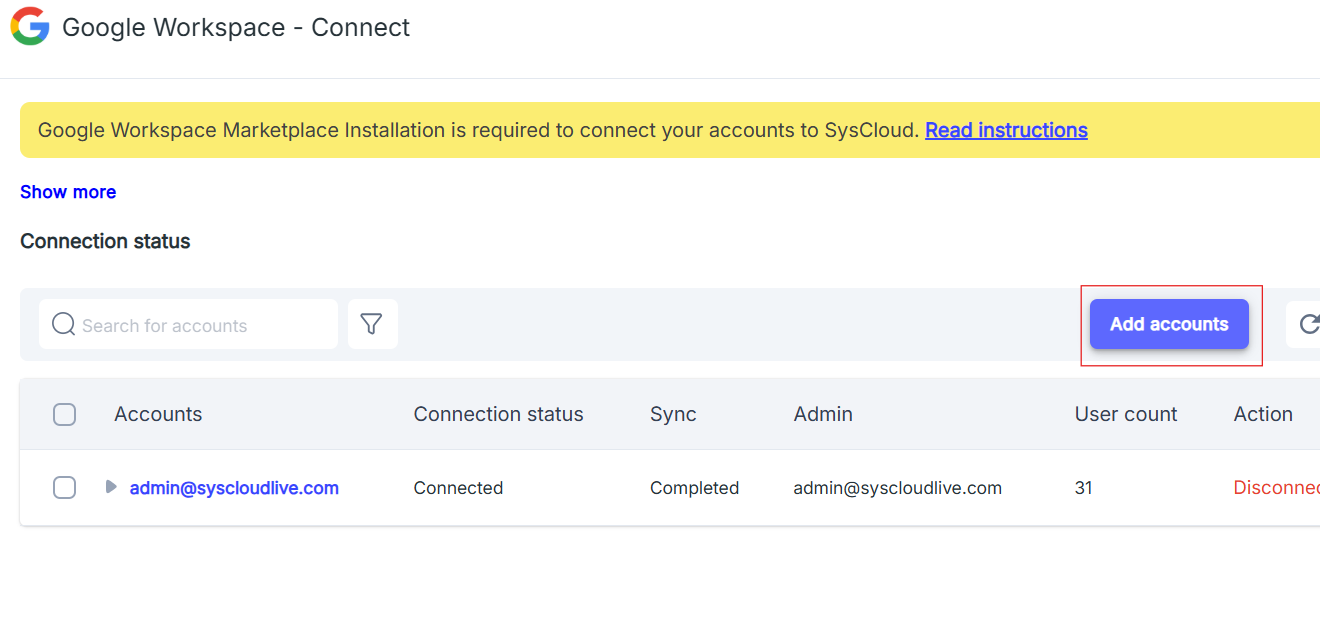
Task: Open the filter icon next to search
Action: (x=372, y=324)
